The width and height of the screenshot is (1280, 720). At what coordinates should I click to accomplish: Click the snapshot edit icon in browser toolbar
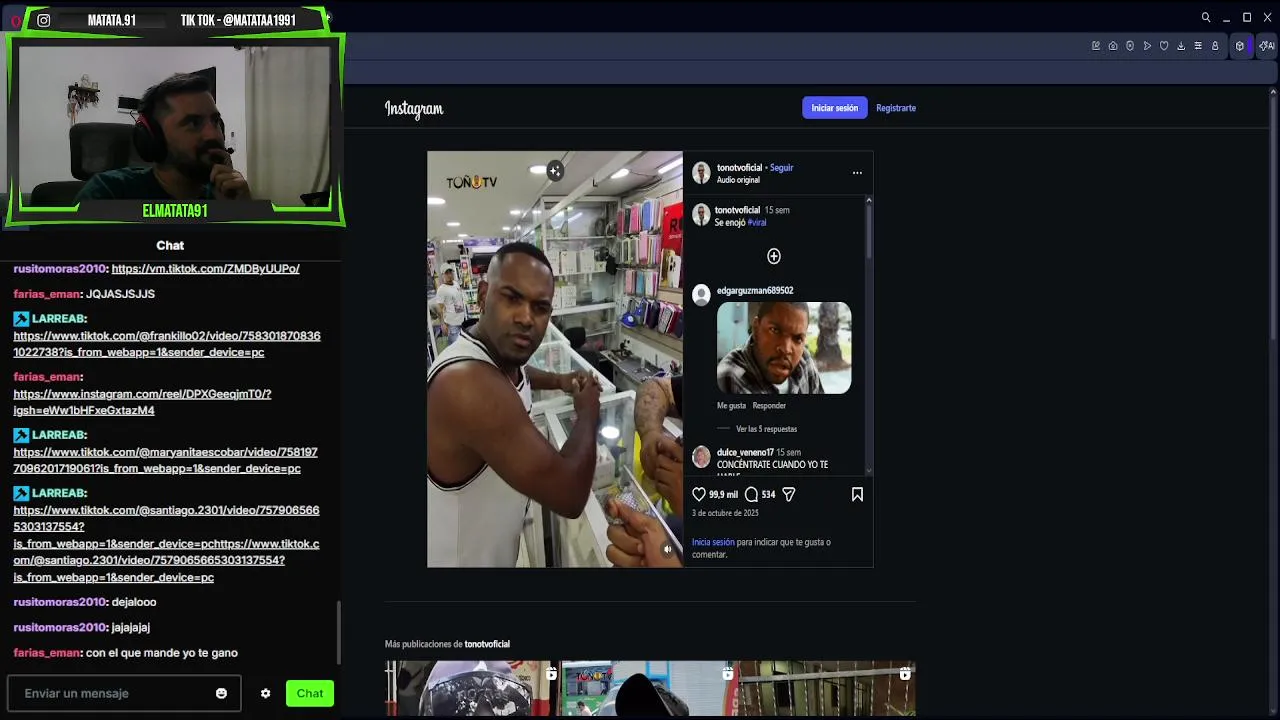1096,46
